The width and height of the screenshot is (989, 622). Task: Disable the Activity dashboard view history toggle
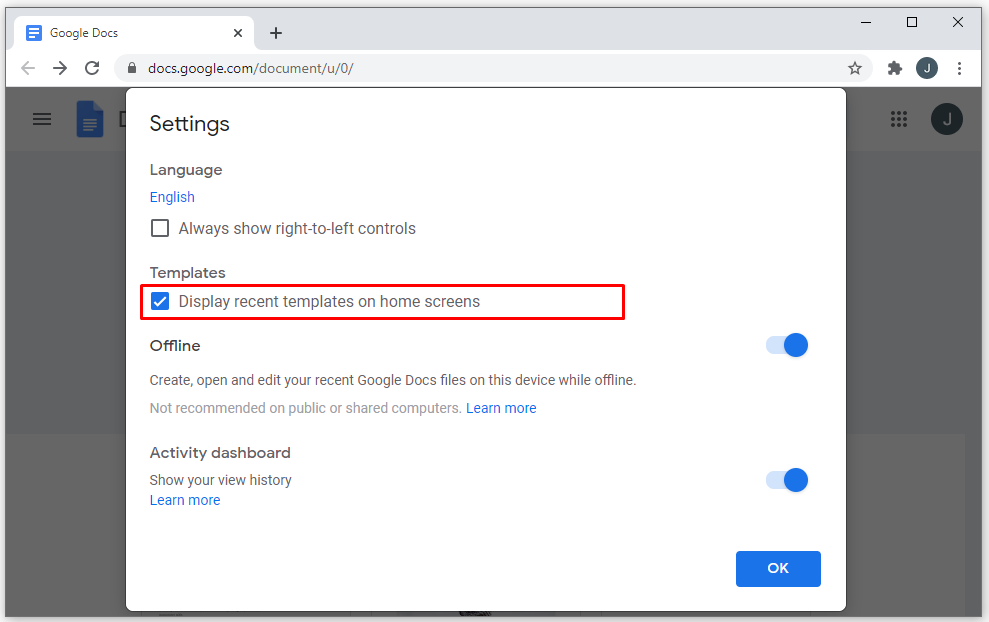[787, 480]
